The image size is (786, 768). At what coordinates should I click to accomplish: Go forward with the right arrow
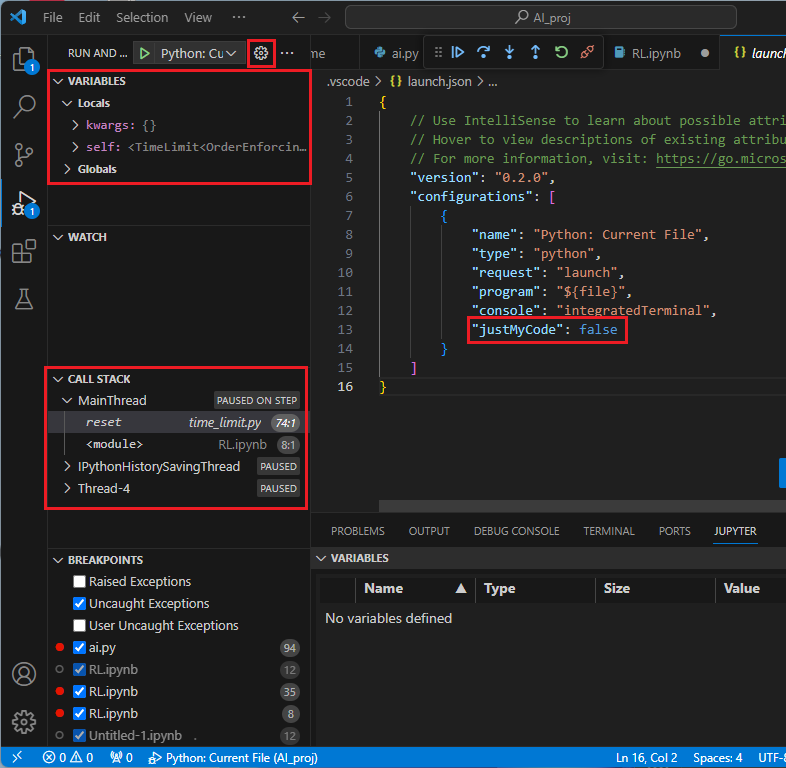click(x=325, y=18)
